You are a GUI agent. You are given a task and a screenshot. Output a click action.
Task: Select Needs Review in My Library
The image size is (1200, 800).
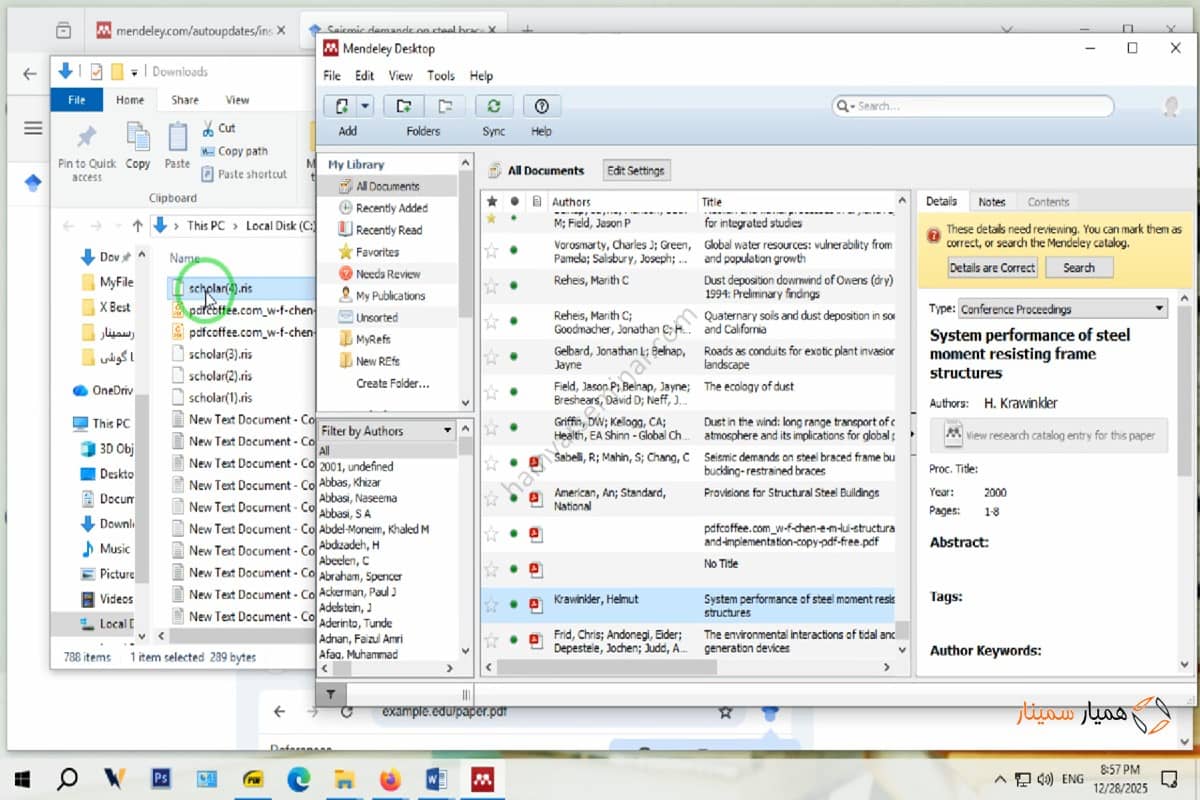(x=387, y=274)
